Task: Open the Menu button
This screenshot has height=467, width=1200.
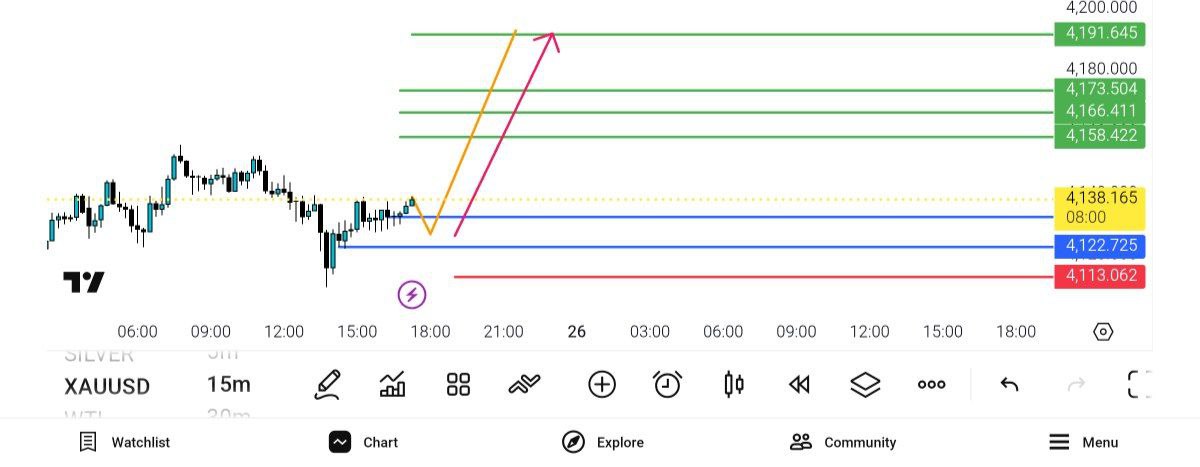Action: pos(1083,442)
